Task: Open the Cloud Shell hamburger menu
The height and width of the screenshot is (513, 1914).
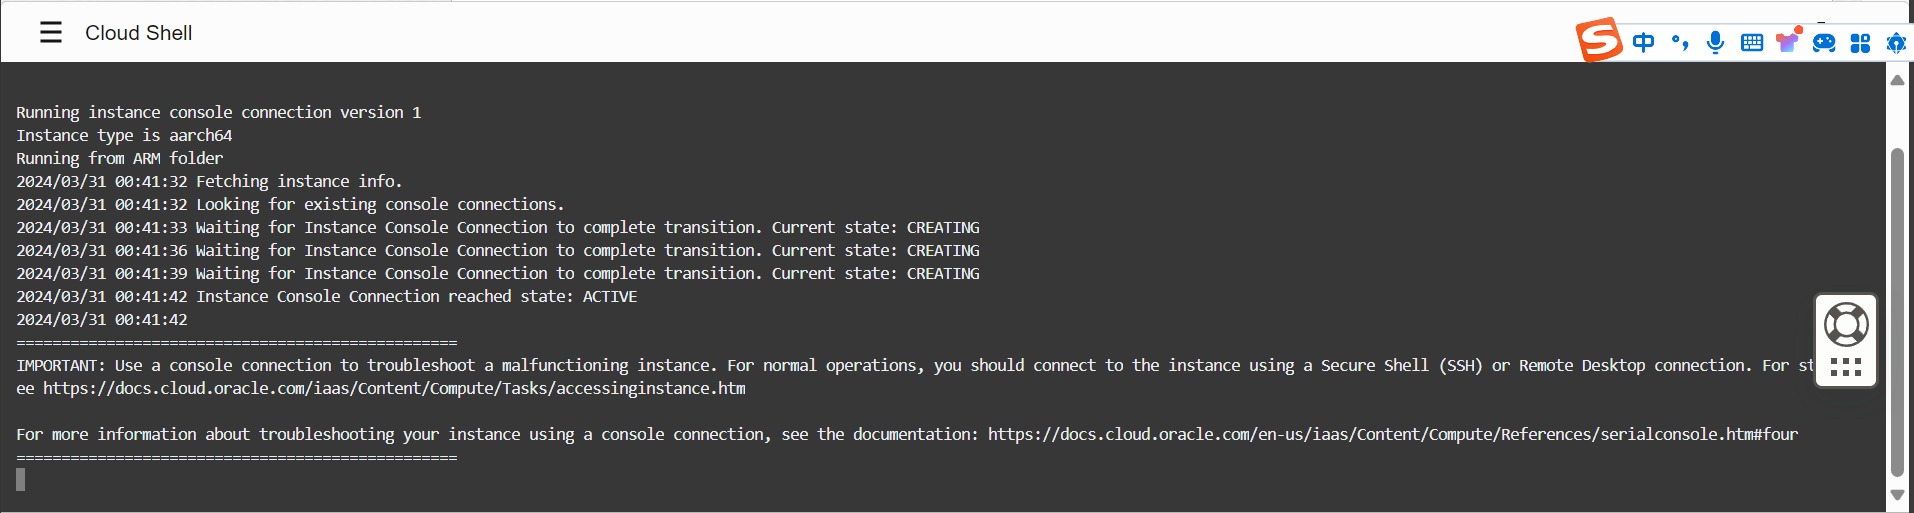Action: (51, 33)
